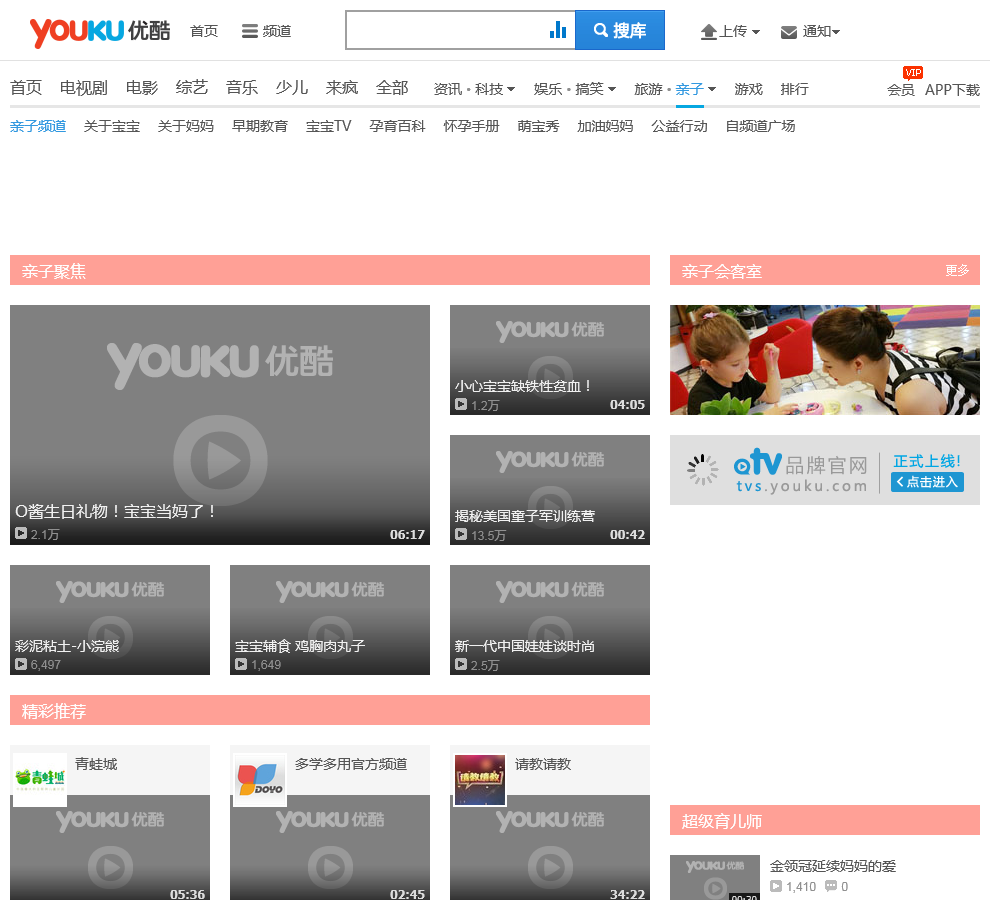The height and width of the screenshot is (900, 990).
Task: Play the O酱生日礼物 featured video
Action: tap(220, 425)
